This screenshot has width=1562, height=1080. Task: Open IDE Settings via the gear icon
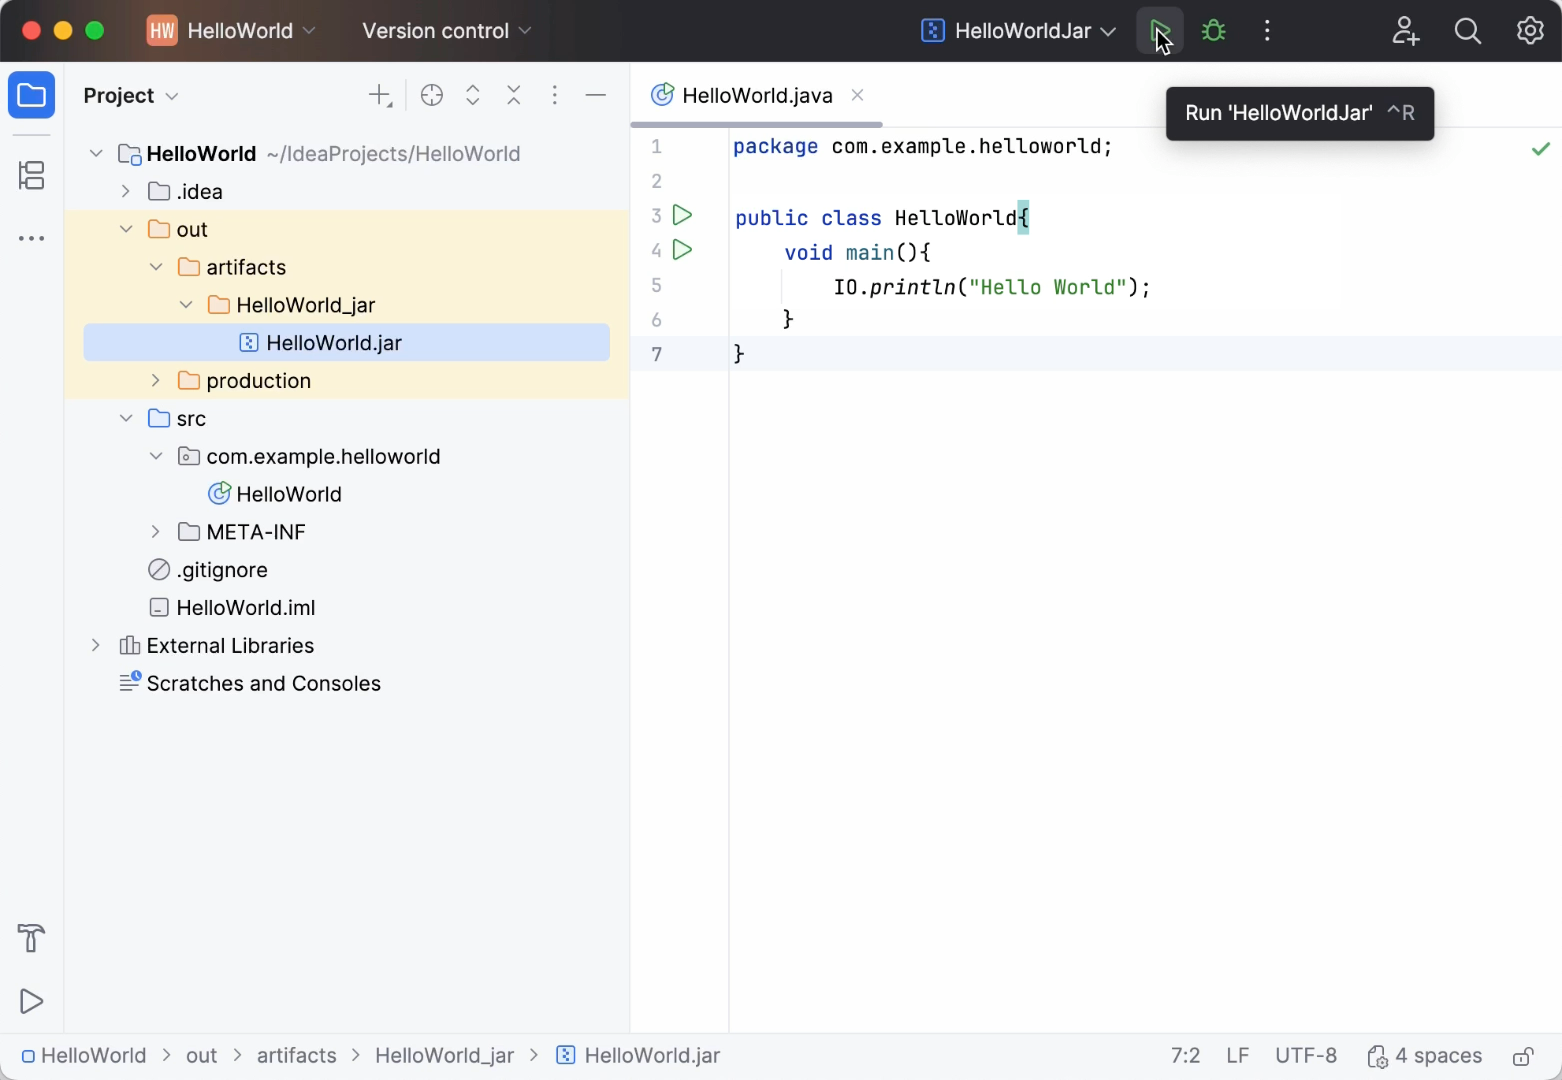pos(1529,31)
